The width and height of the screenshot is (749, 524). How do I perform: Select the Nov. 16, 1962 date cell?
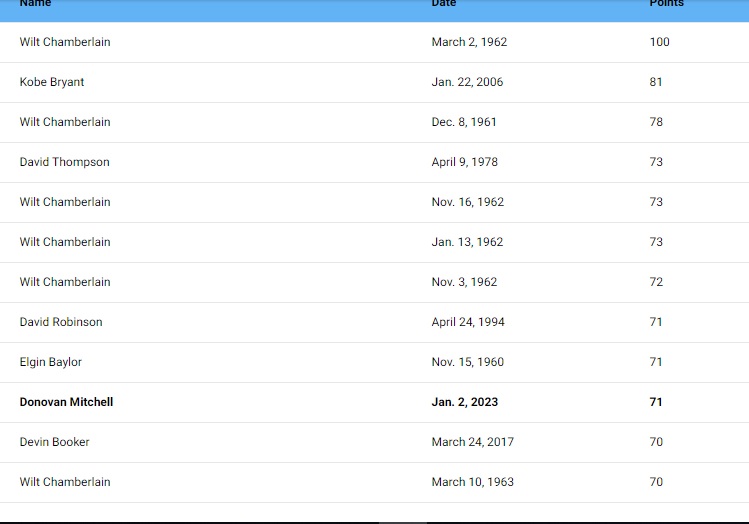tap(468, 202)
